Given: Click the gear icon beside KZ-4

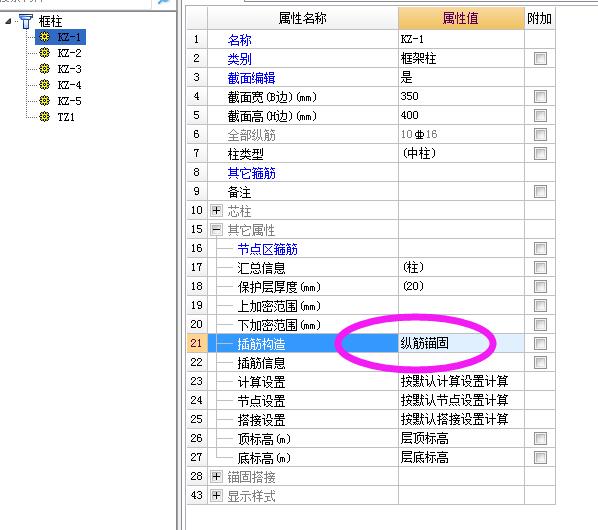Looking at the screenshot, I should [x=44, y=85].
